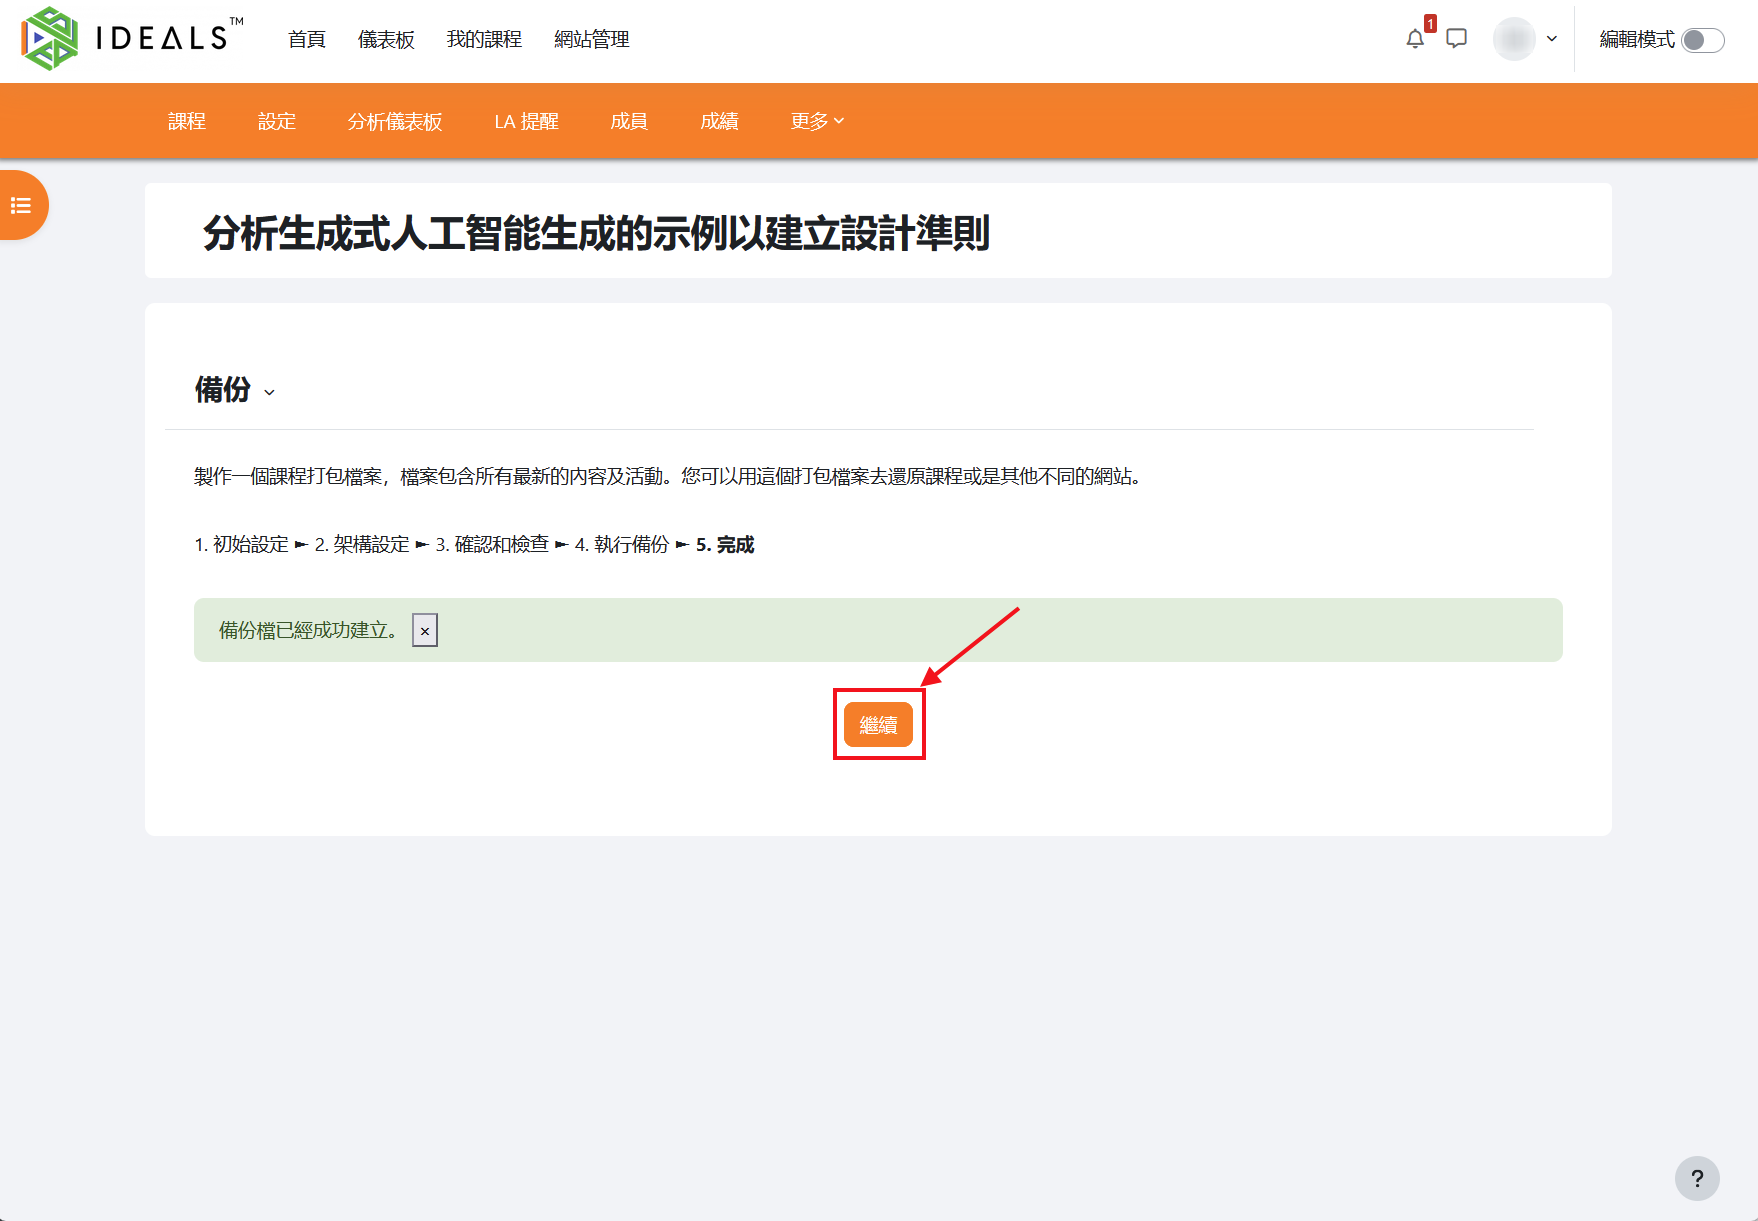Screen dimensions: 1758x1221
Task: Click the user avatar picture
Action: click(1514, 39)
